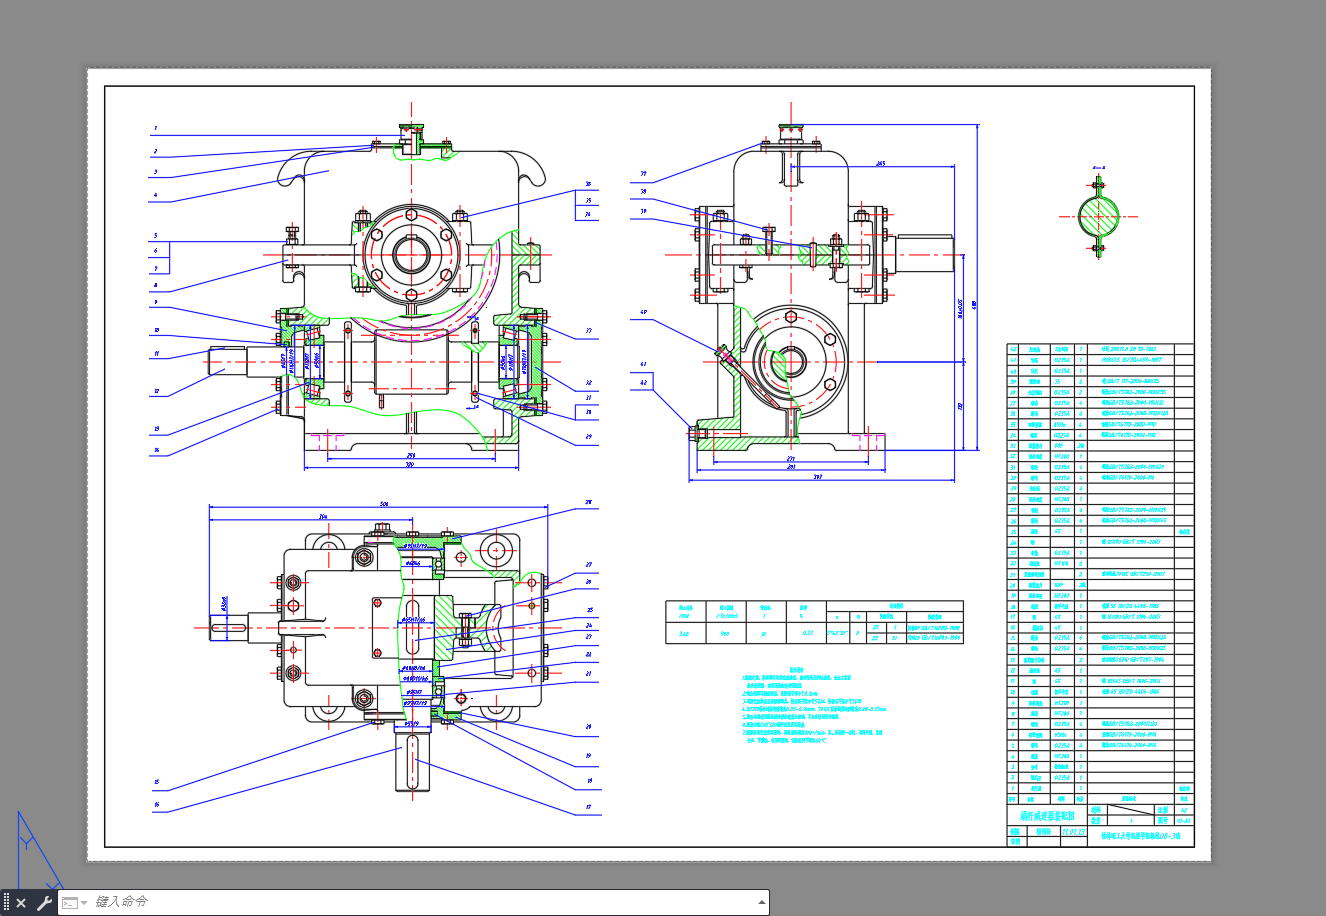This screenshot has height=916, width=1326.
Task: Click the 键入命令 command input field
Action: (420, 902)
